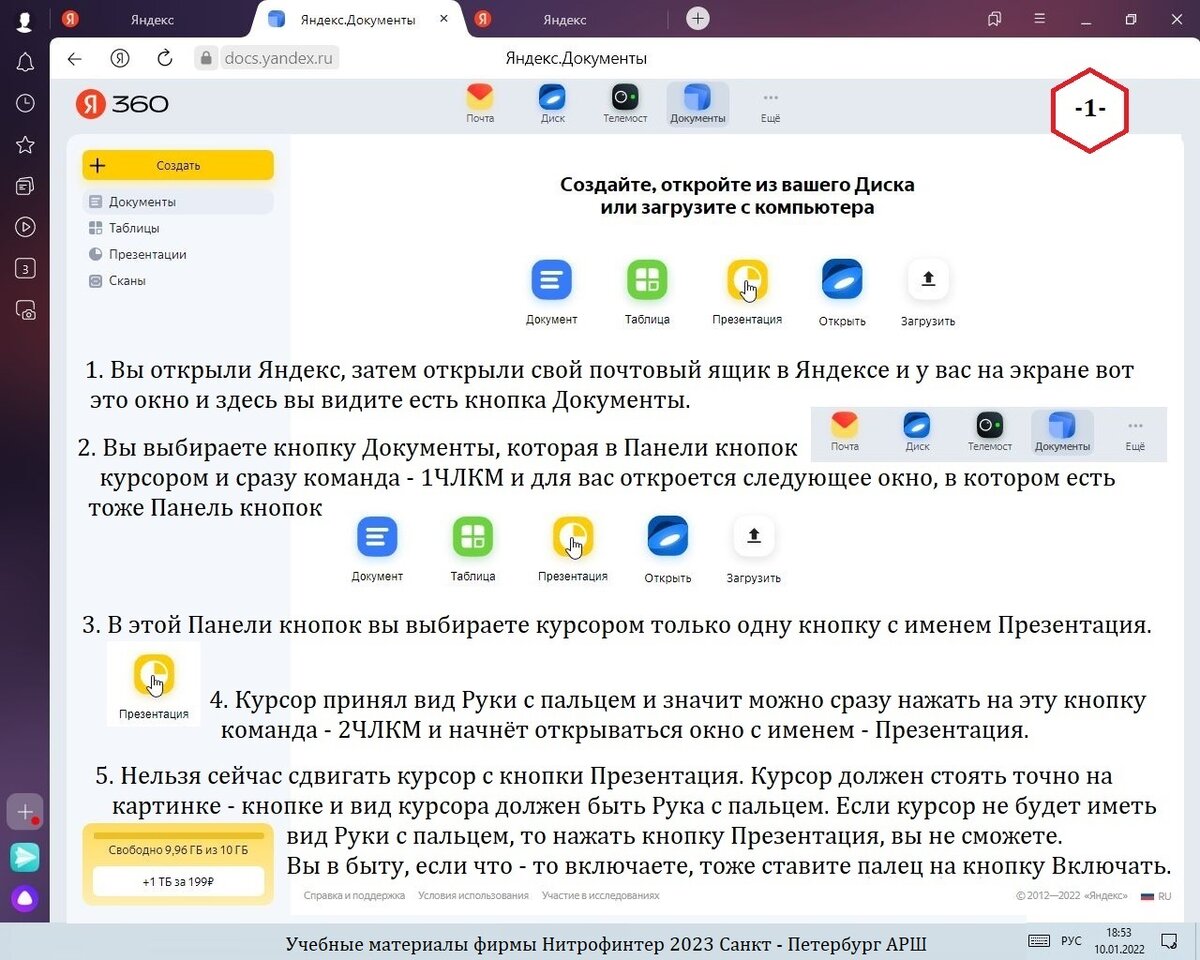Select Таблицы in the left sidebar
1200x960 pixels.
click(x=134, y=228)
